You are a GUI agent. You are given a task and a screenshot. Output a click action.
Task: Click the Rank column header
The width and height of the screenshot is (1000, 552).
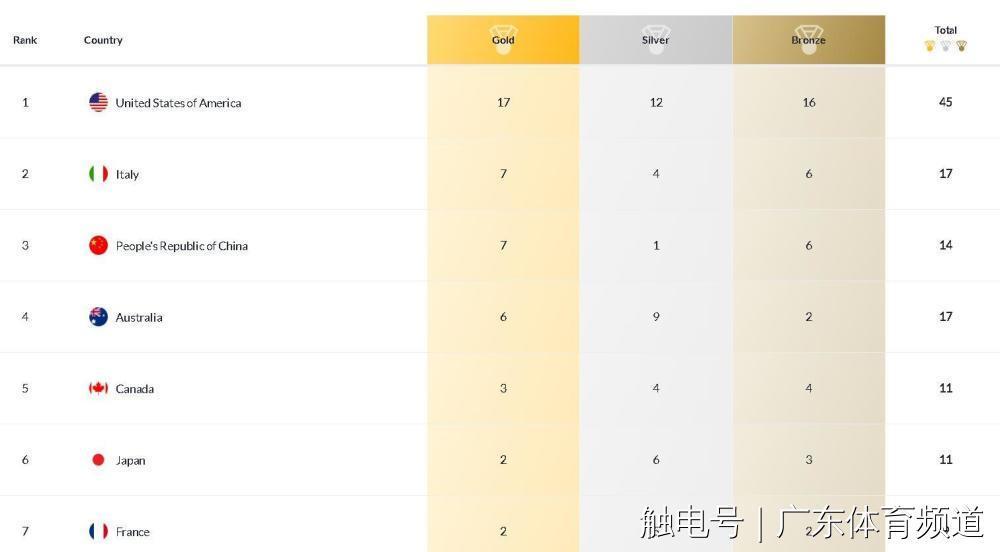point(25,40)
